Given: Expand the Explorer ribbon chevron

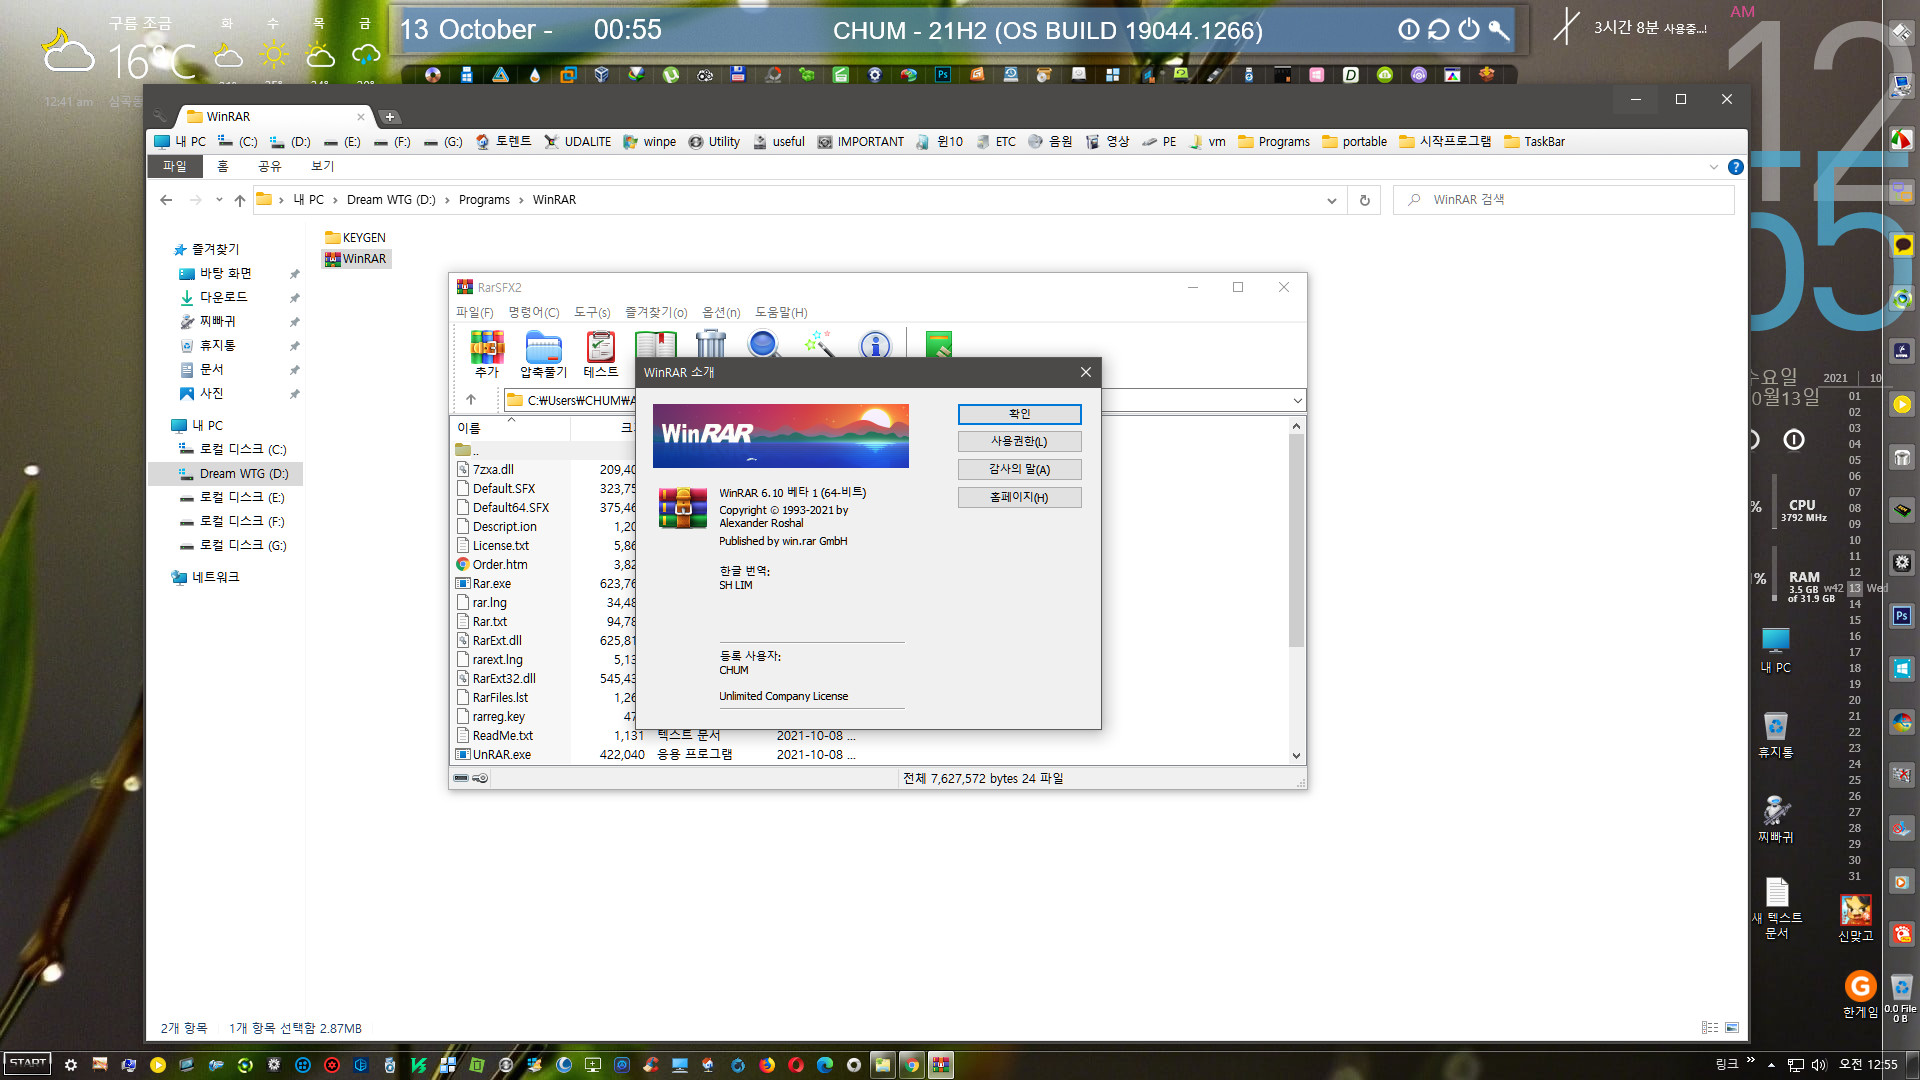Looking at the screenshot, I should point(1714,167).
